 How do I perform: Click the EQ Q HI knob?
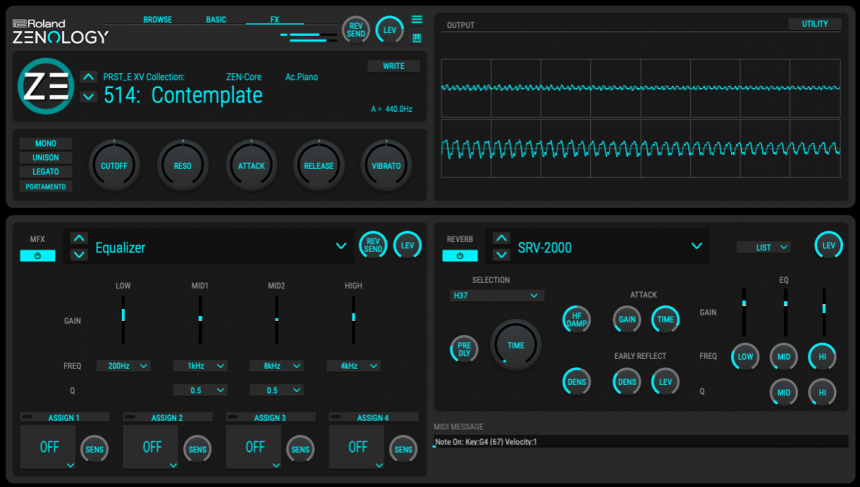[x=822, y=392]
